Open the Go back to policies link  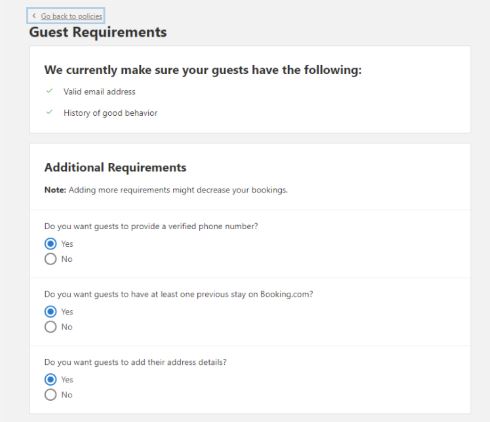pos(66,16)
